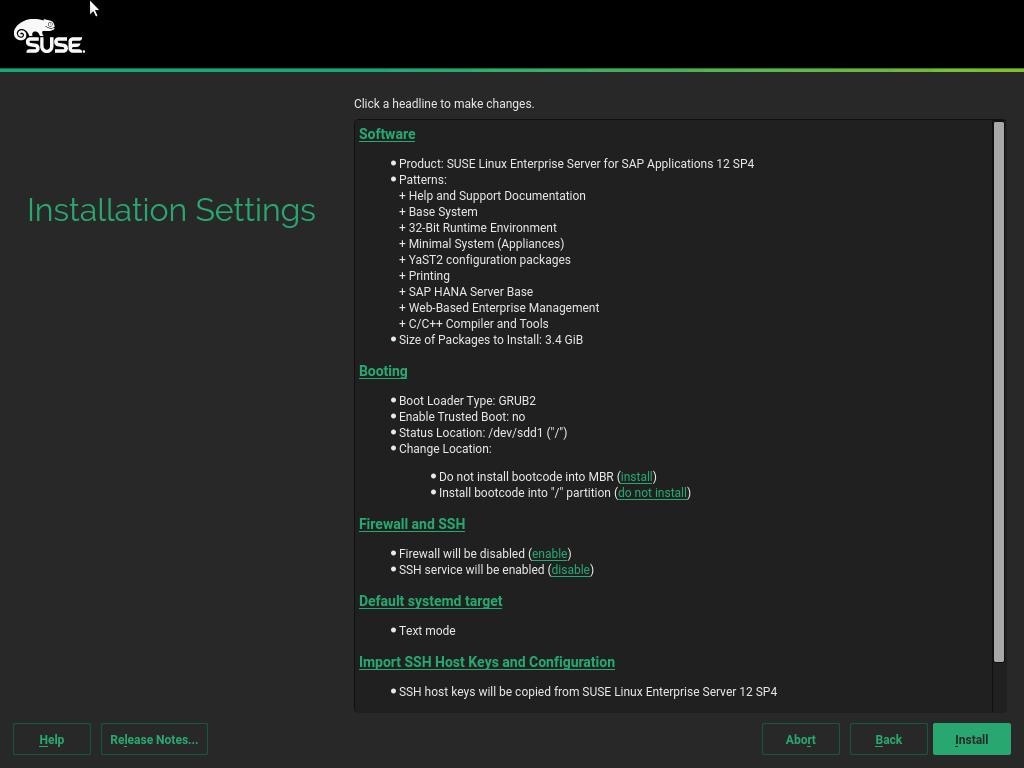
Task: Open the Release Notes
Action: (154, 739)
